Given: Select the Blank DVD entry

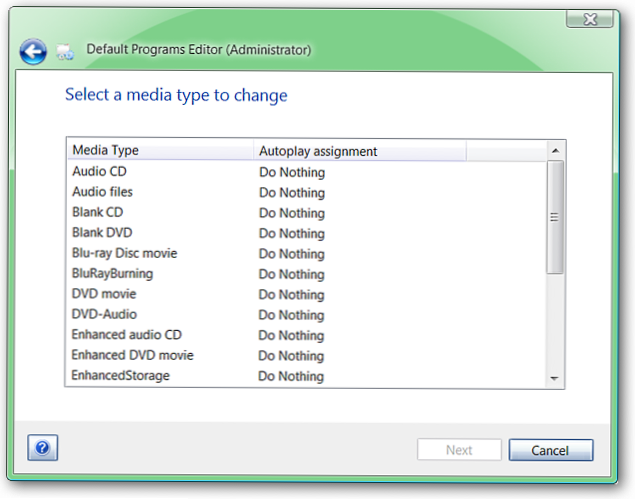Looking at the screenshot, I should 307,233.
